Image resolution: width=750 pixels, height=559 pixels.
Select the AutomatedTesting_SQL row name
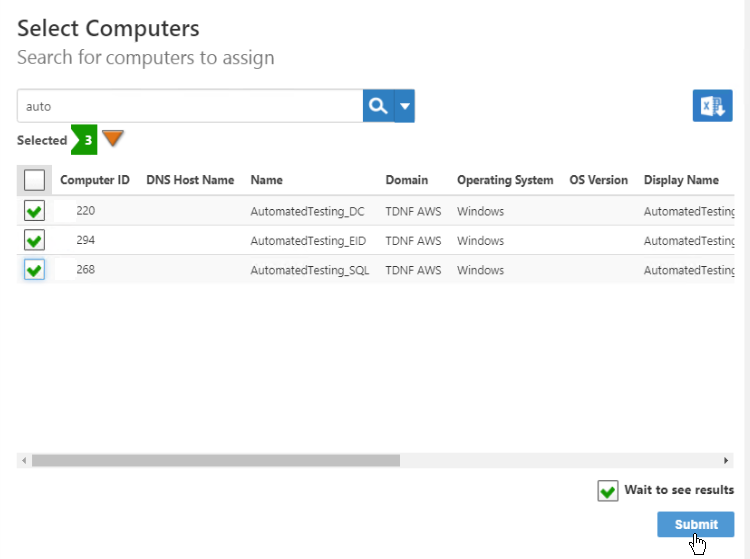(x=309, y=270)
